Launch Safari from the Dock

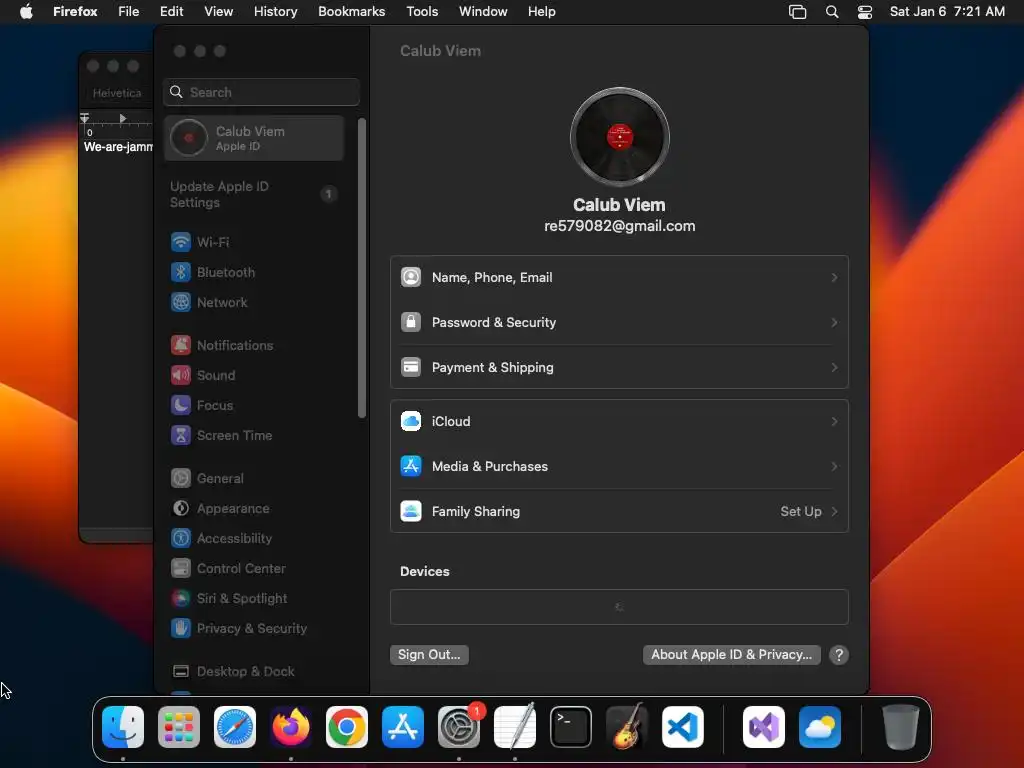click(x=235, y=727)
